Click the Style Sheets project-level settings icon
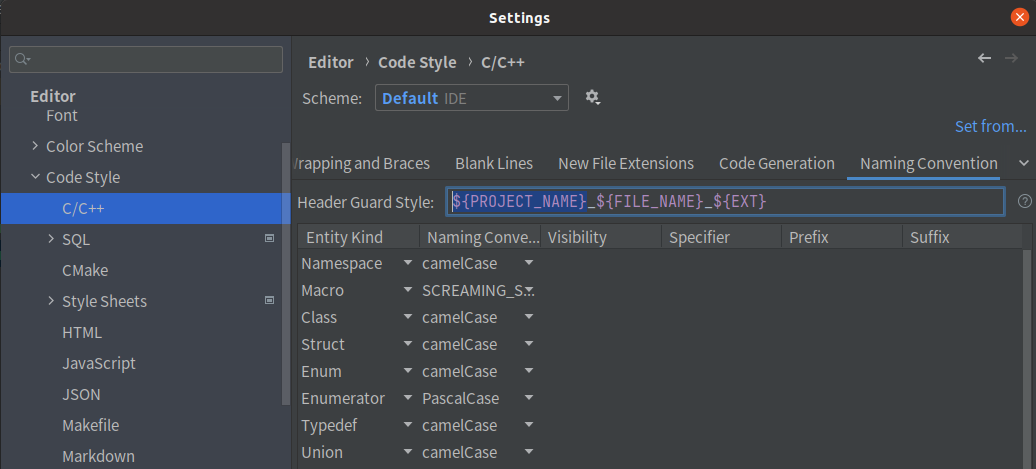The height and width of the screenshot is (469, 1036). (269, 301)
